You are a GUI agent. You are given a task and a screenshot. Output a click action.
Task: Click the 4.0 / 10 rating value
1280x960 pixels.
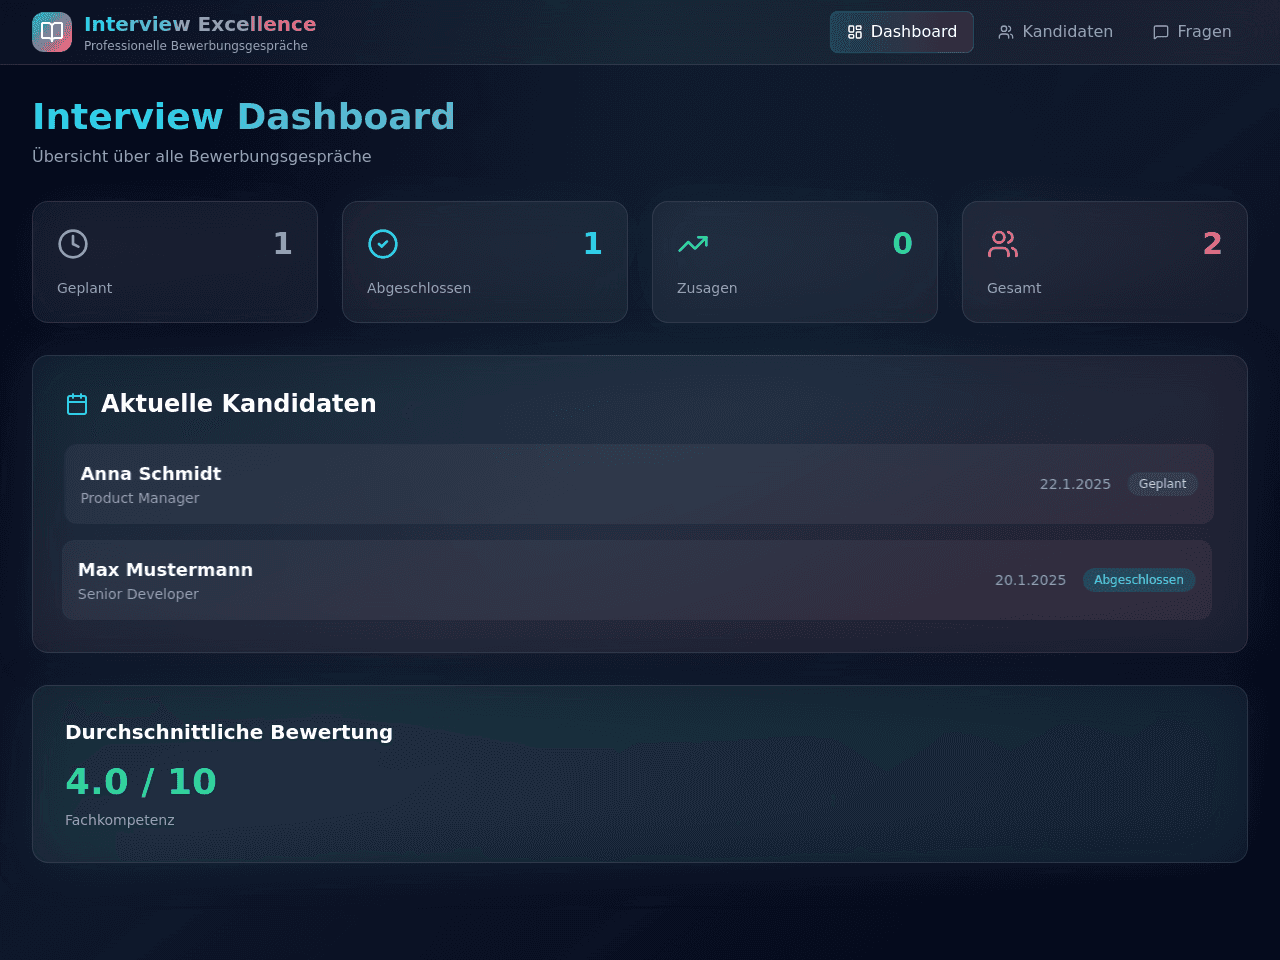pyautogui.click(x=141, y=781)
